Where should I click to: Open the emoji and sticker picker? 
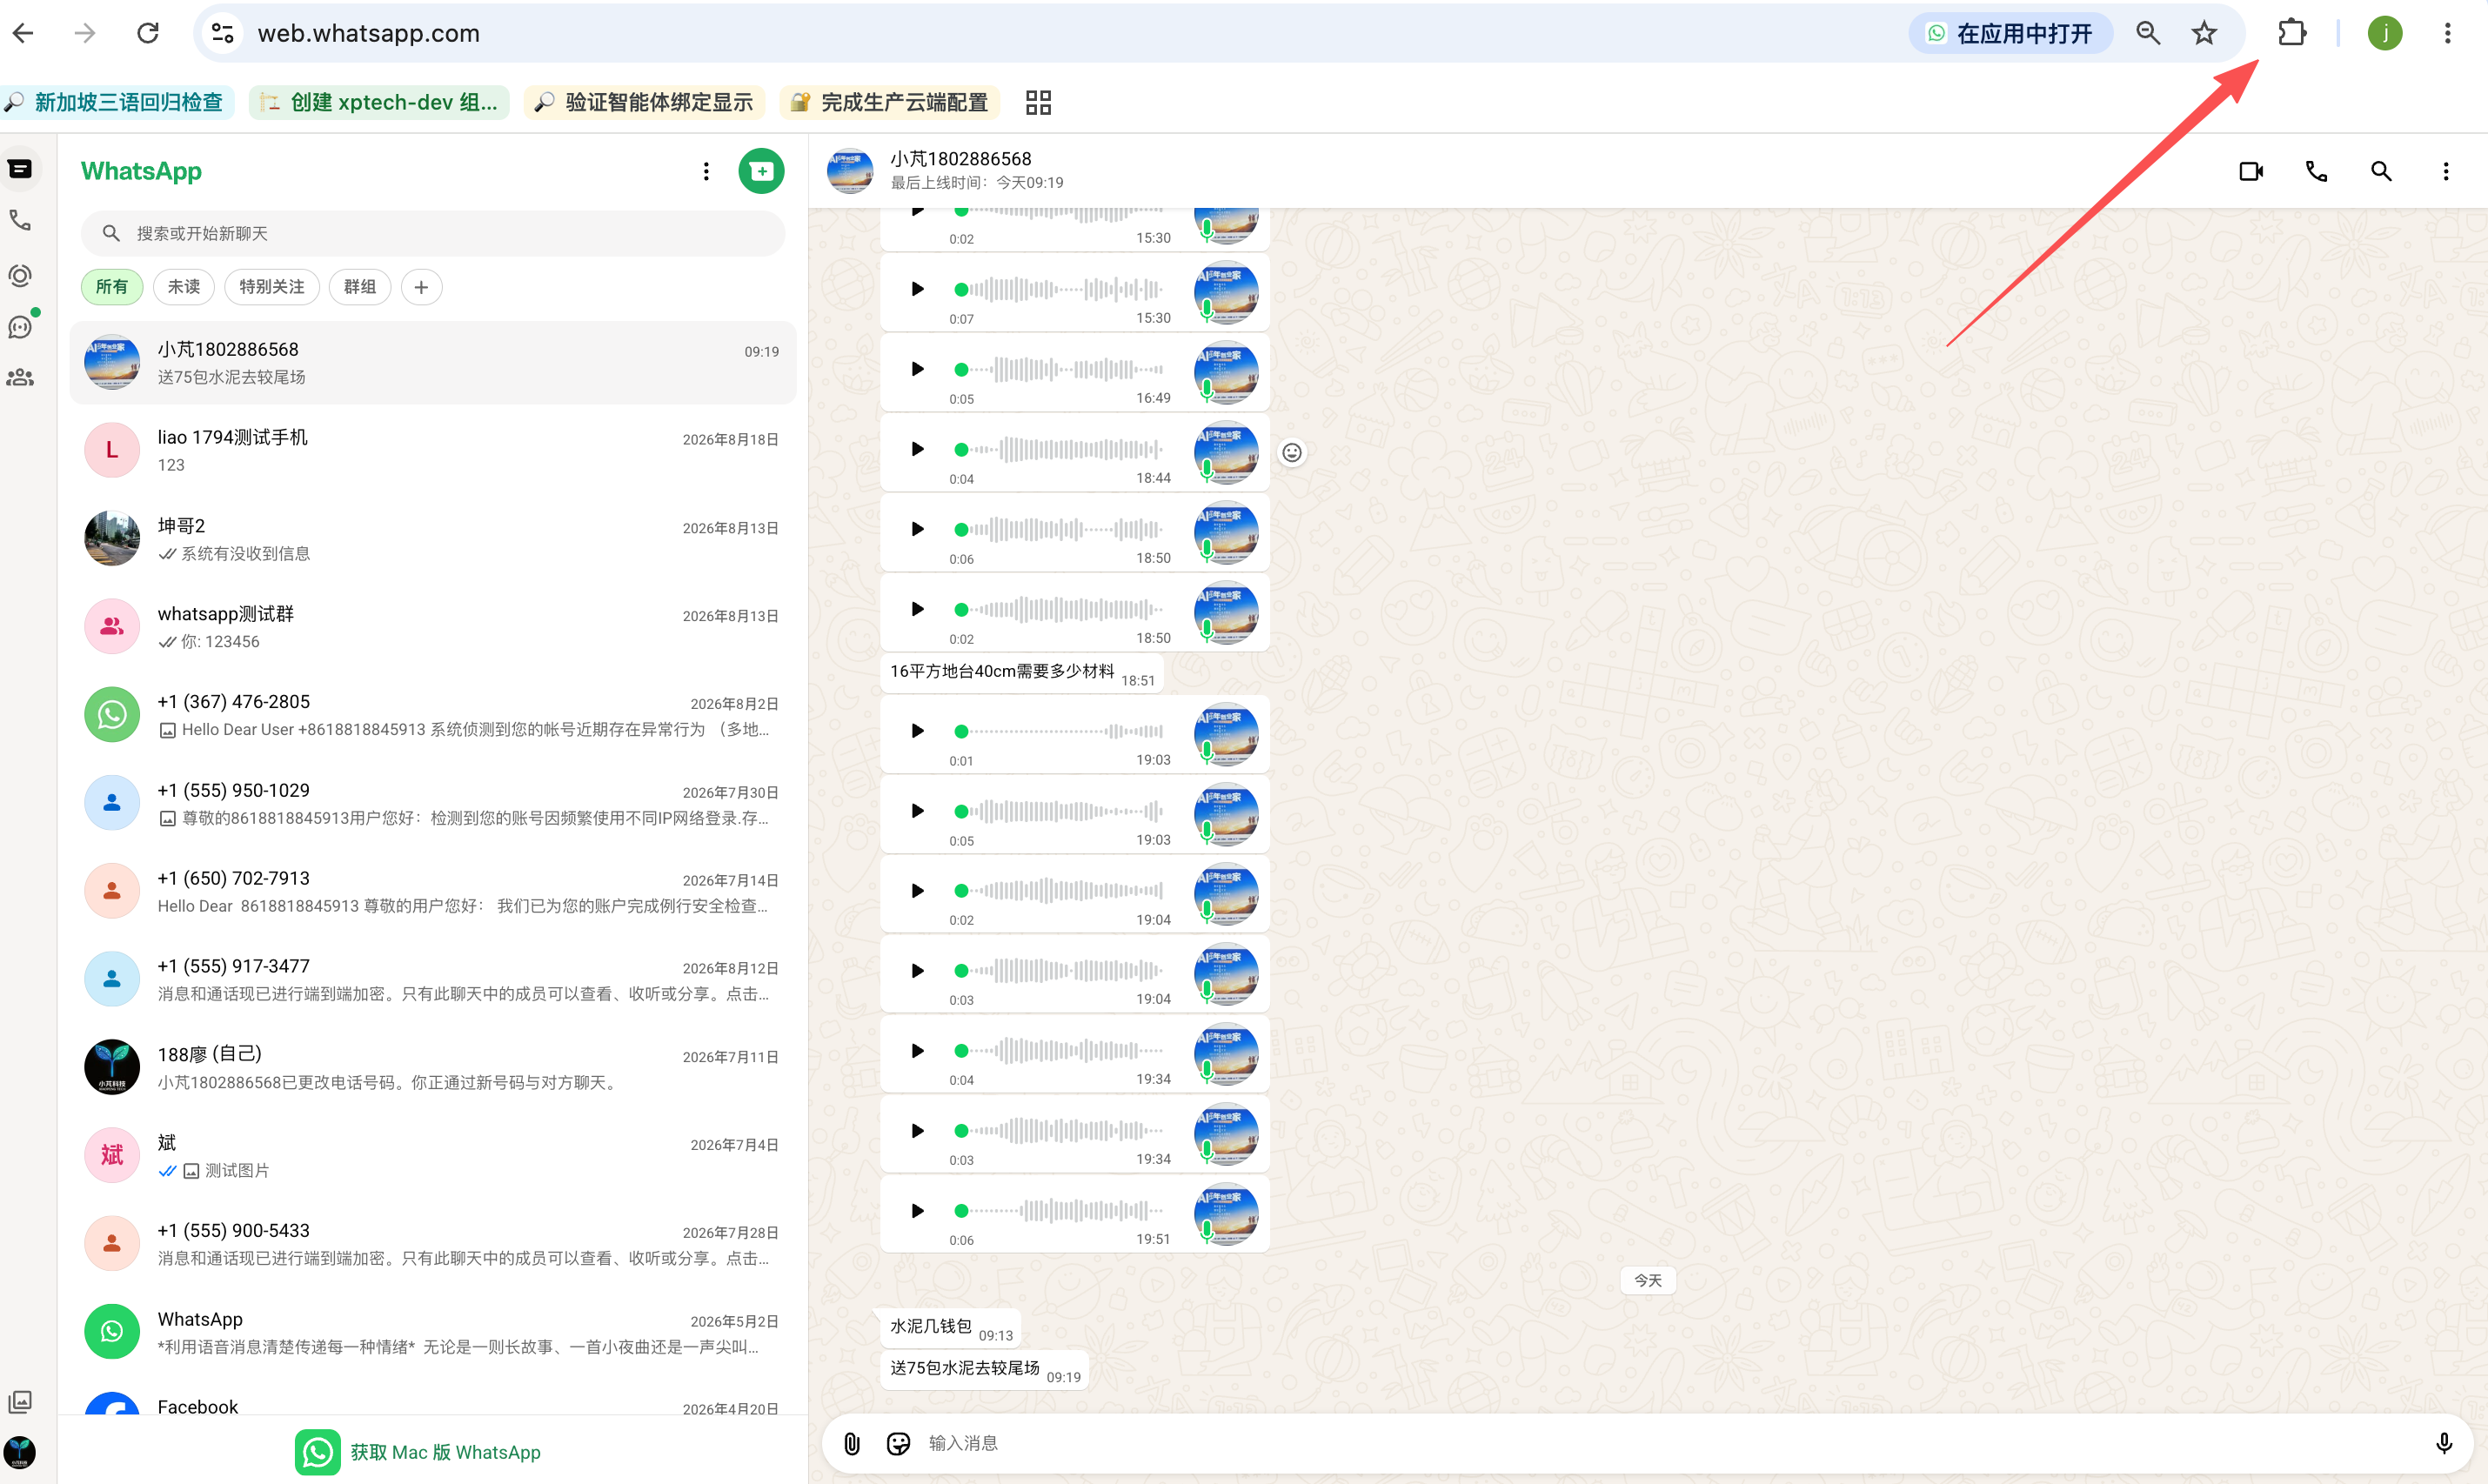pos(898,1443)
